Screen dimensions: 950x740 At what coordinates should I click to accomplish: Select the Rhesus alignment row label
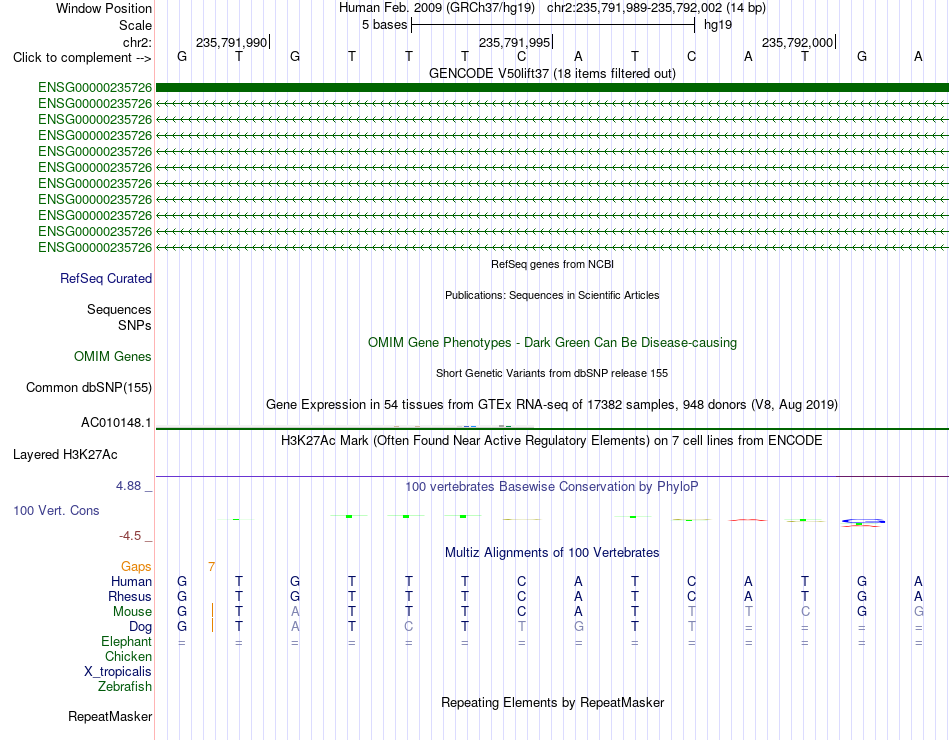[130, 596]
